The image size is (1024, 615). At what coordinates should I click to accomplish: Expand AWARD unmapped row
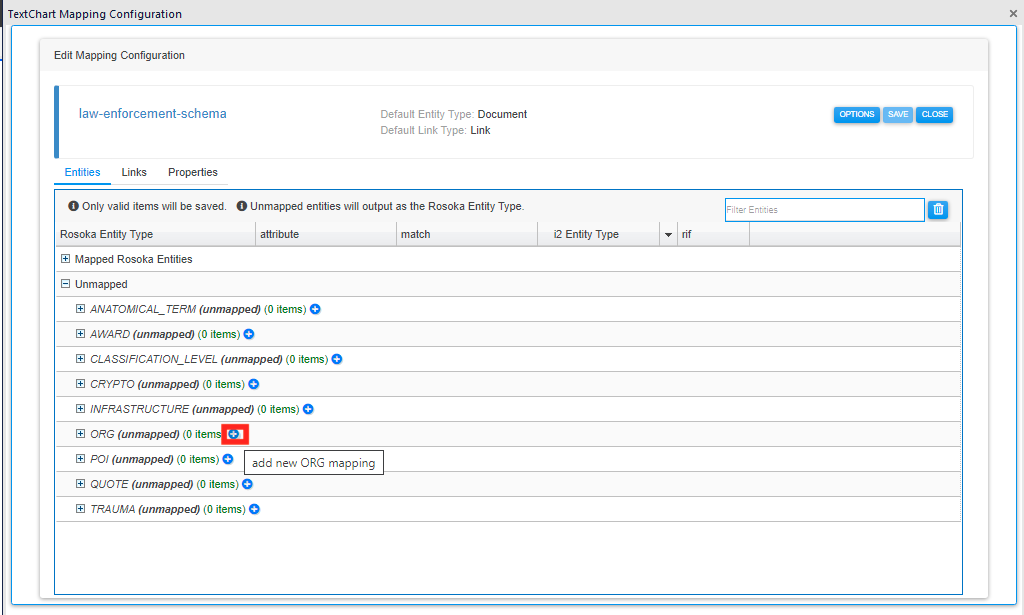click(x=80, y=334)
